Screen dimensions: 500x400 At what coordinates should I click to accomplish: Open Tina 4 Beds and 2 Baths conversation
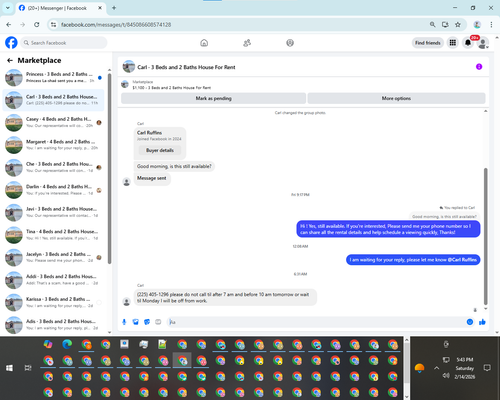coord(53,235)
